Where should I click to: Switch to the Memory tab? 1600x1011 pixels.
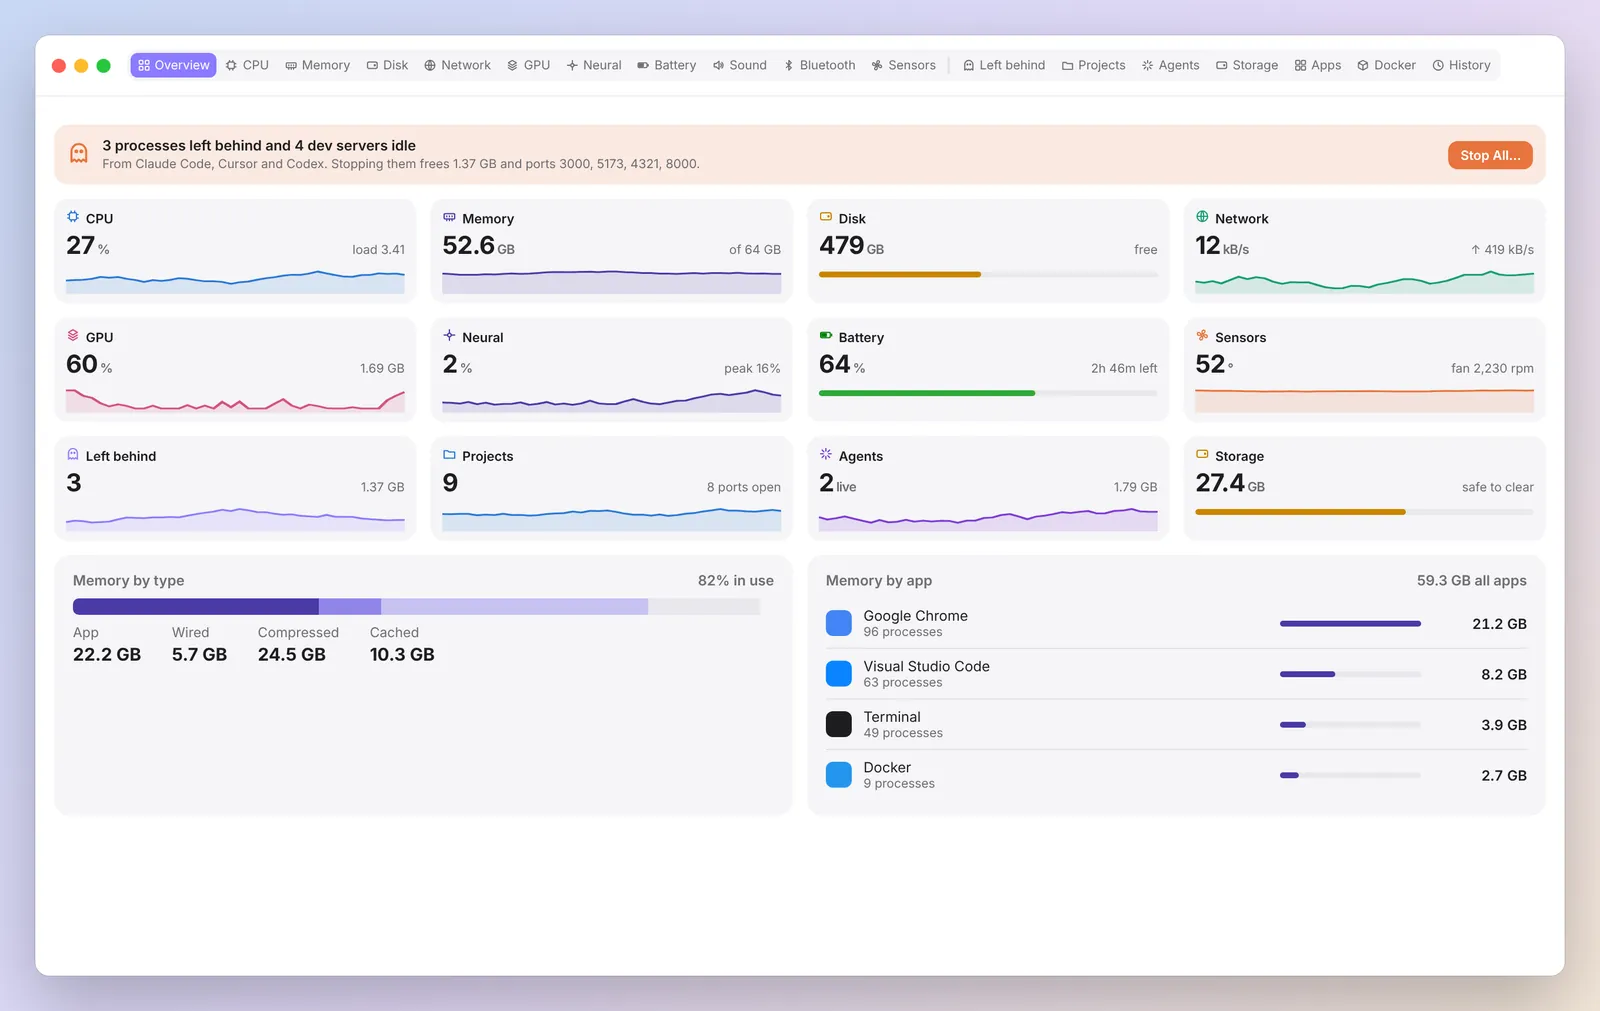(318, 65)
